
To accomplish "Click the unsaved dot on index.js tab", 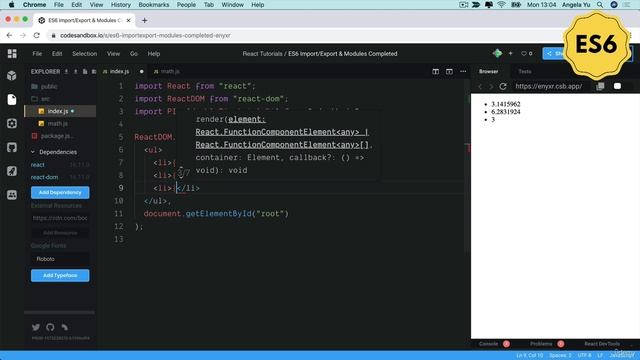I will coord(142,71).
